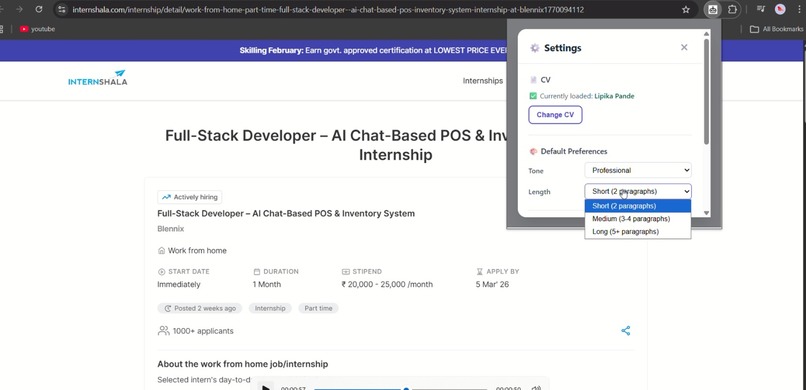This screenshot has width=806, height=390.
Task: Open media controls icon in toolbar
Action: tap(761, 9)
